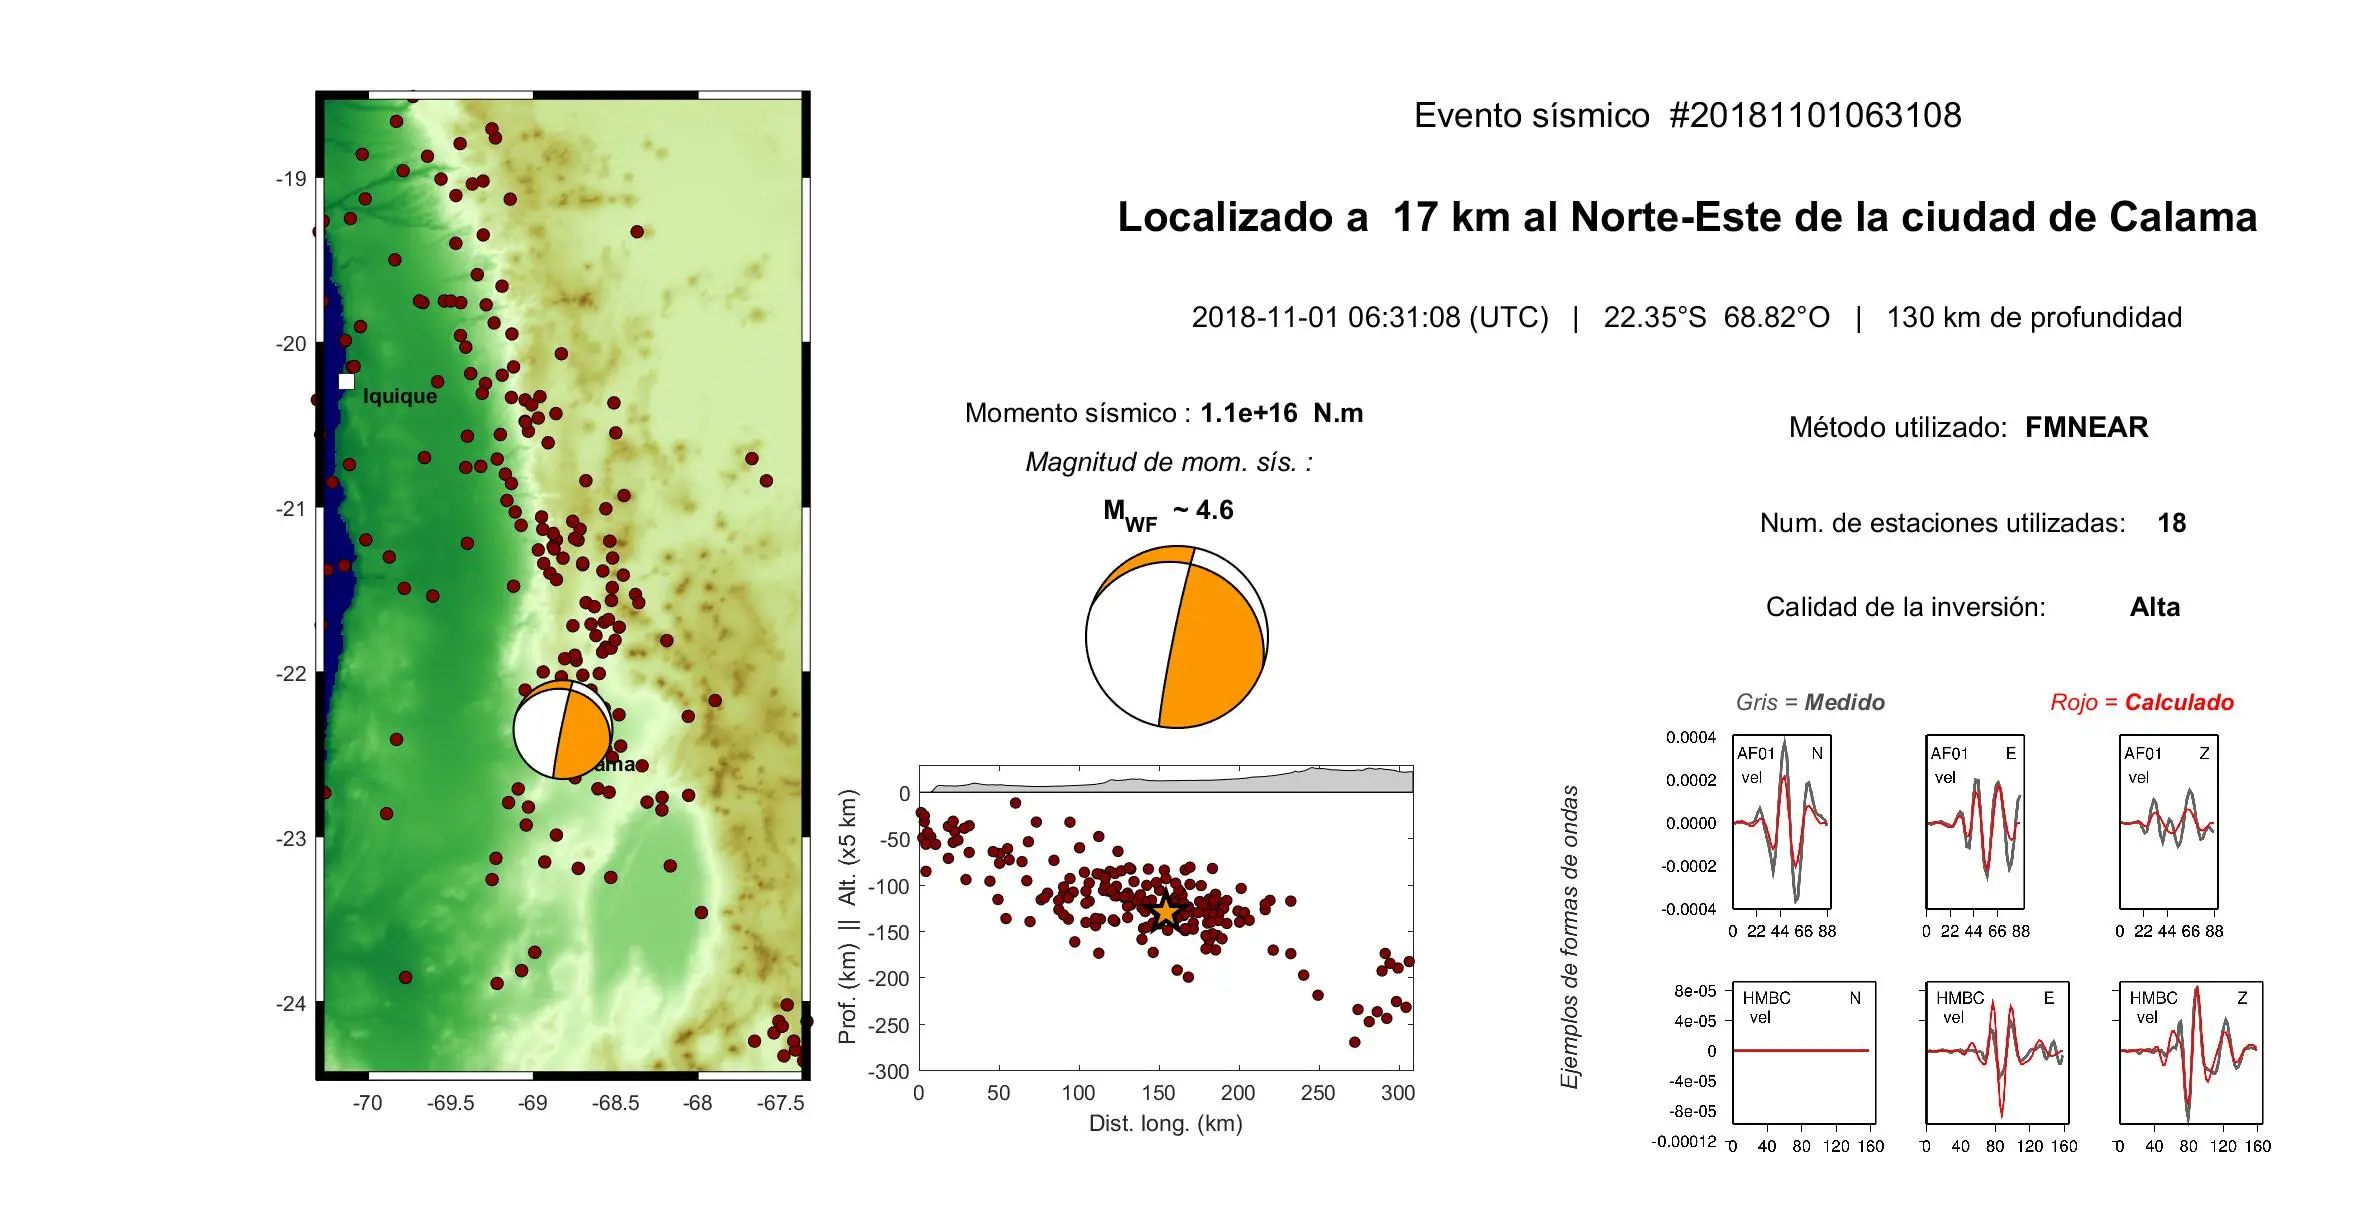Image resolution: width=2378 pixels, height=1212 pixels.
Task: Click the 'Prof. (km) || Alt. (x5 km)' axis label
Action: 848,917
